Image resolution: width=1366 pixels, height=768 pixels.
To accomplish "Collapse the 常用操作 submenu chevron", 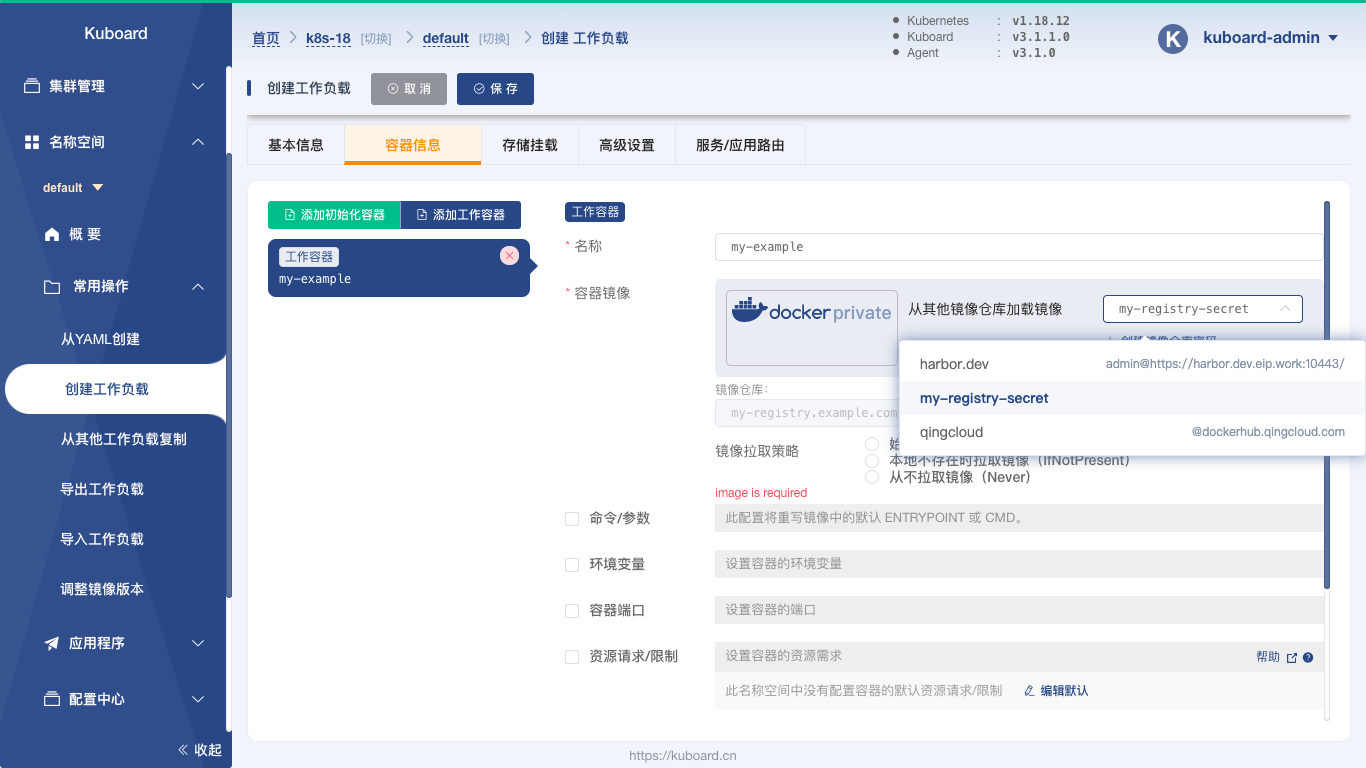I will [198, 287].
